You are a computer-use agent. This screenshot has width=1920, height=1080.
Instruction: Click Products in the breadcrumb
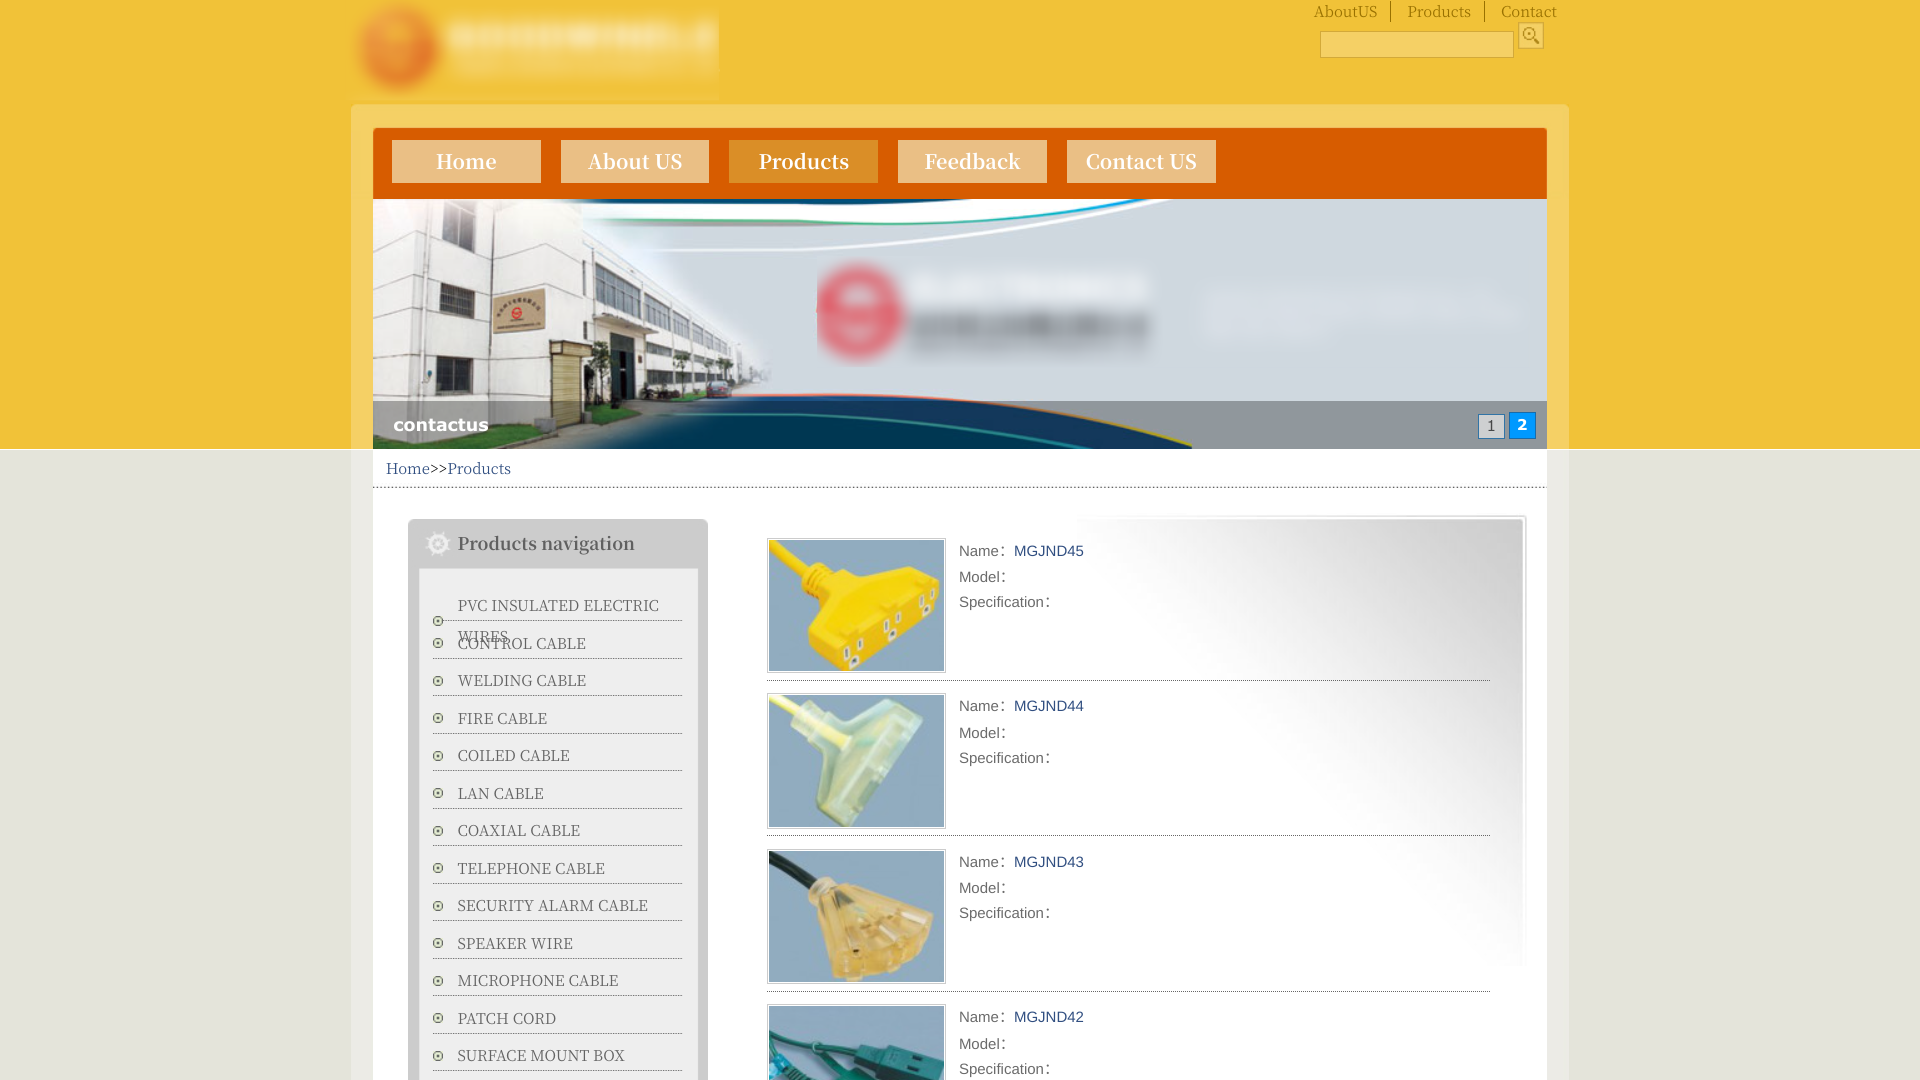click(479, 468)
